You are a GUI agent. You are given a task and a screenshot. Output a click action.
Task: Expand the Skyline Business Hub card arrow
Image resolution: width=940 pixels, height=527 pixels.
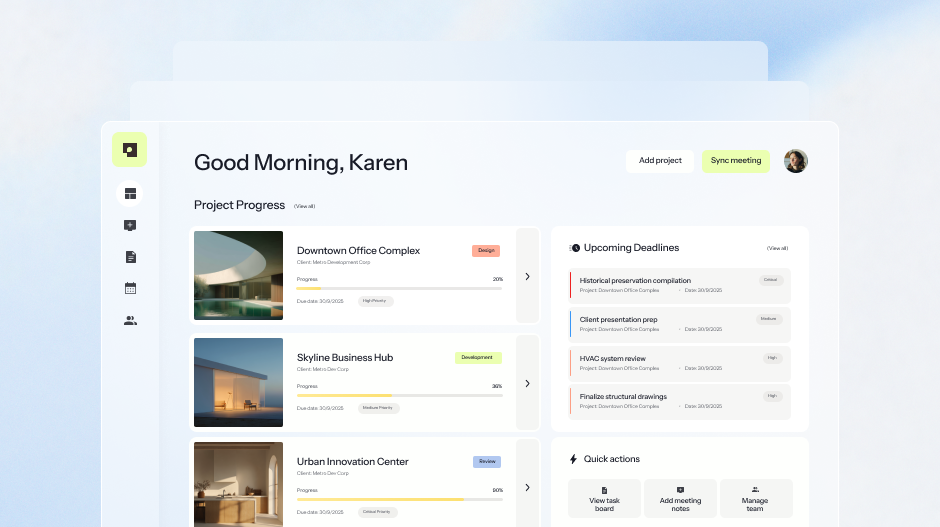point(528,383)
